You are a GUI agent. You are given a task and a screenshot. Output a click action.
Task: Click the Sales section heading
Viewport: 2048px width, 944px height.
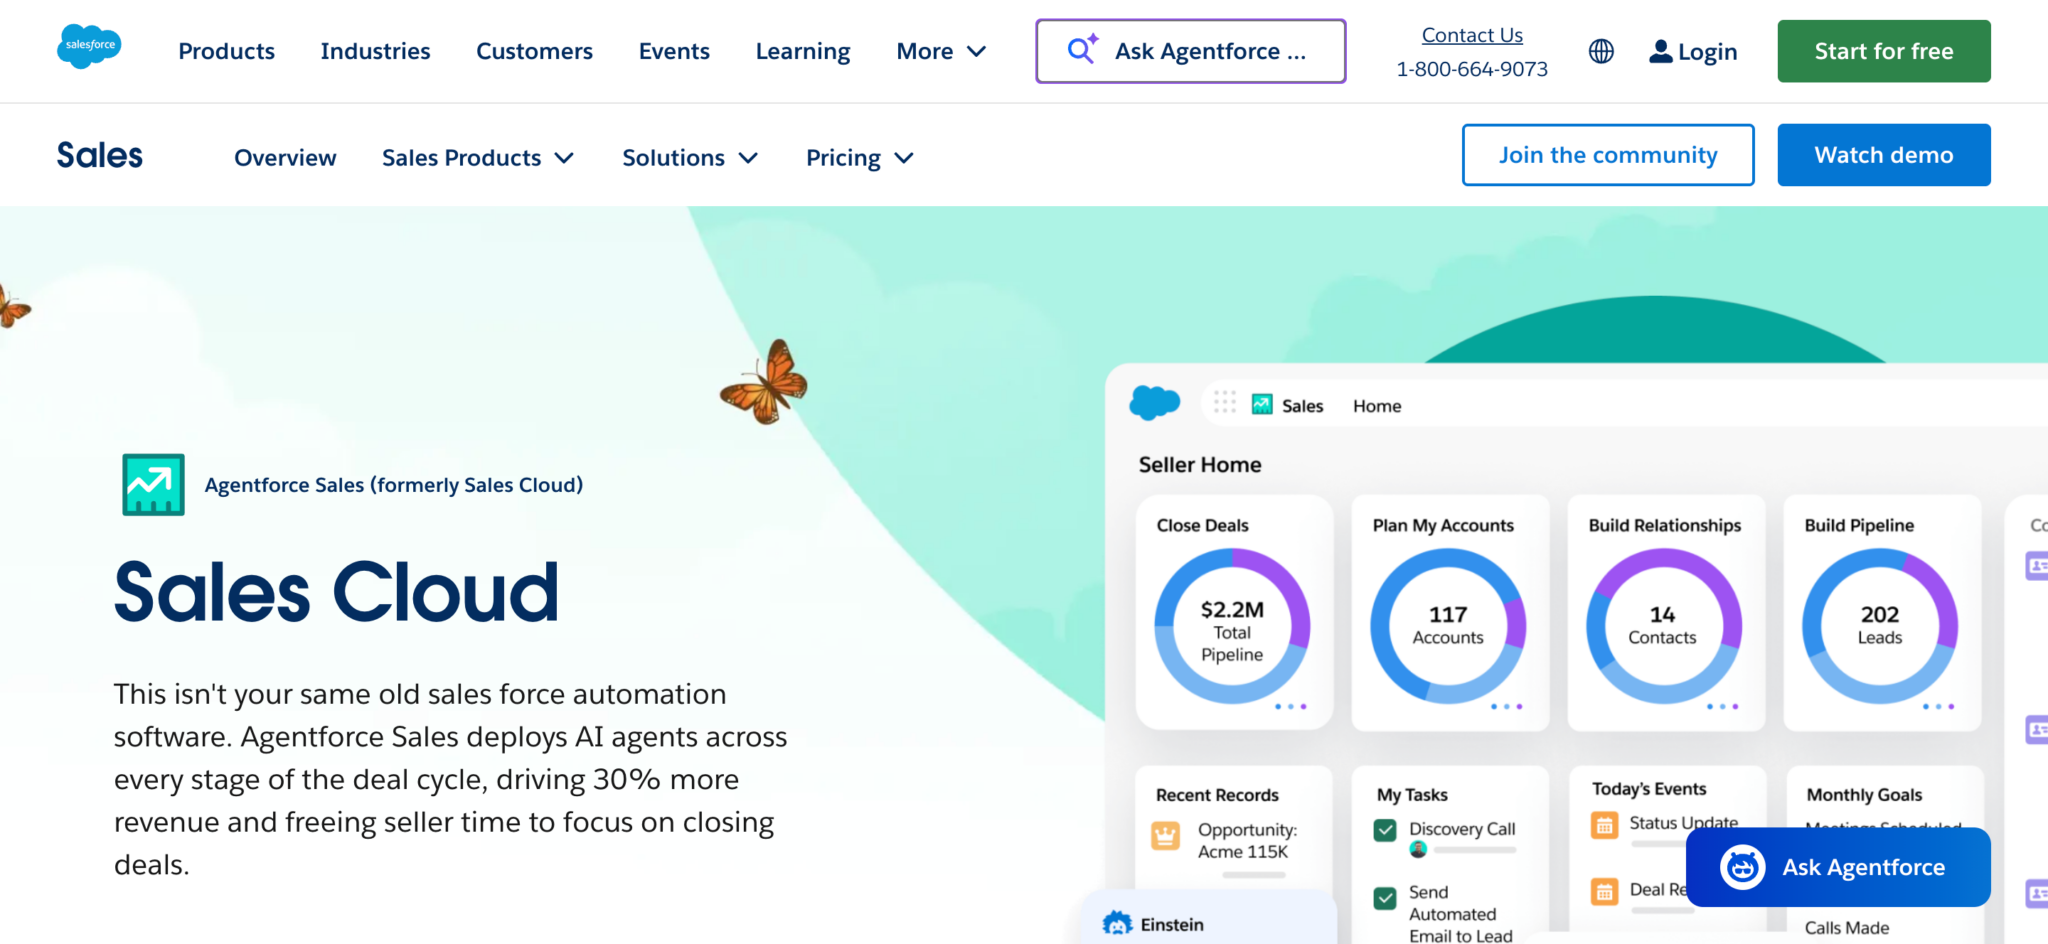coord(99,156)
